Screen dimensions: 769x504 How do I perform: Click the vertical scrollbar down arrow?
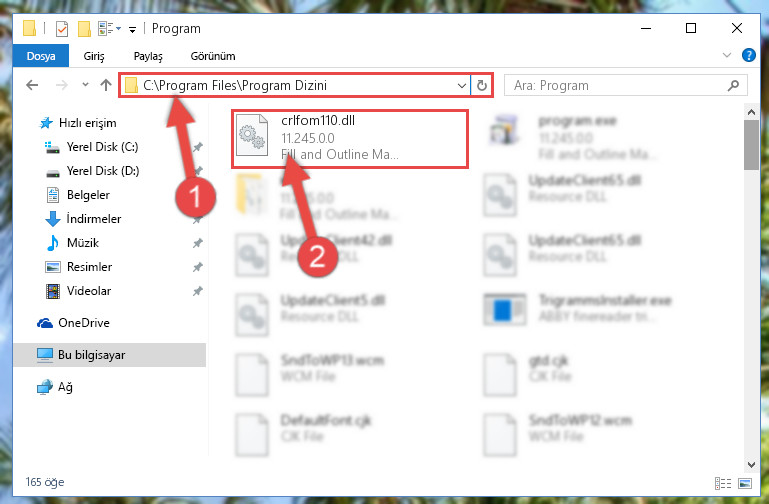coord(751,464)
